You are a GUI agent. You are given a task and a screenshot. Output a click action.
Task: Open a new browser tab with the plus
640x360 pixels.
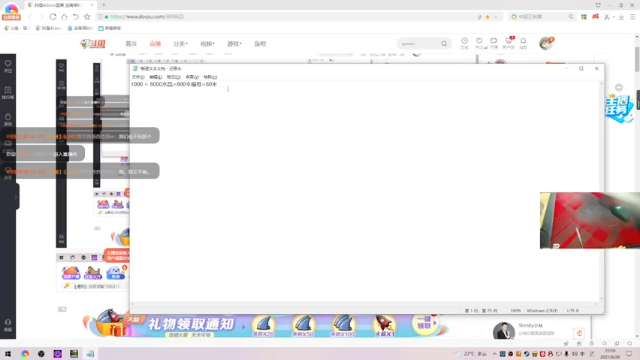tap(104, 5)
